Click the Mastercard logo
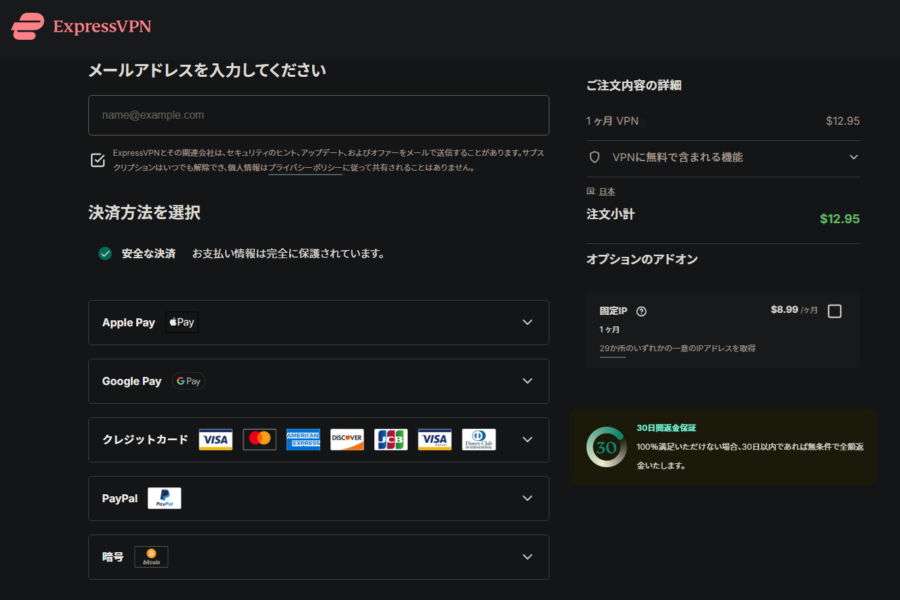The width and height of the screenshot is (900, 600). 259,440
